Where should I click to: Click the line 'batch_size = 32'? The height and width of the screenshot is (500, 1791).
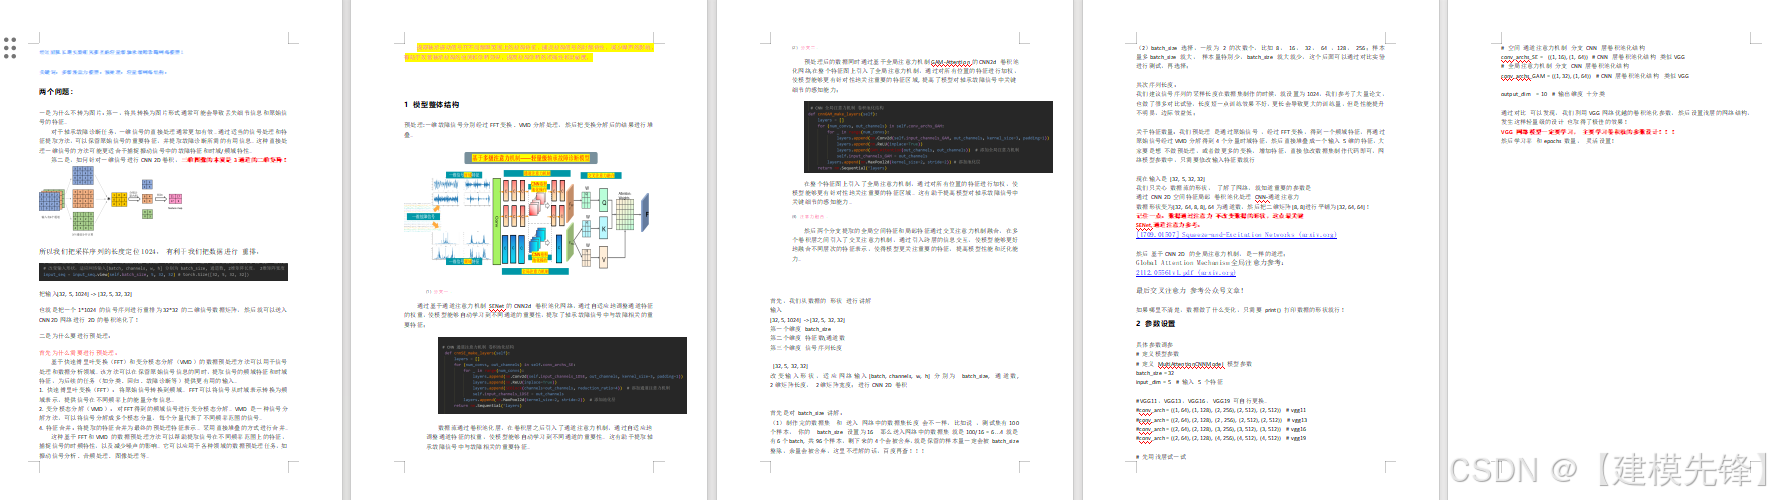(1155, 373)
